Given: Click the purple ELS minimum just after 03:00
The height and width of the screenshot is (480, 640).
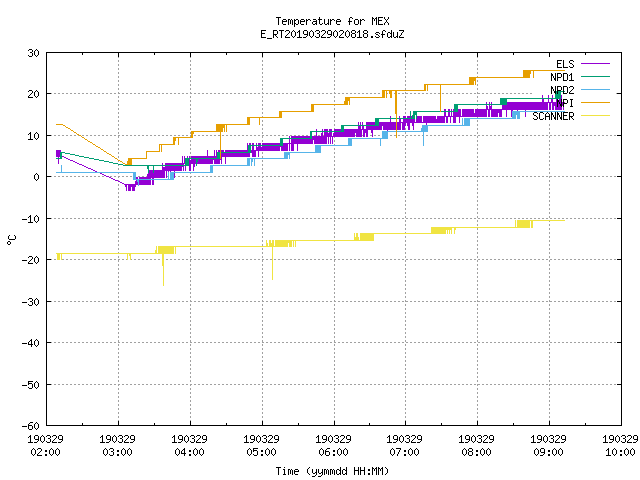Looking at the screenshot, I should click(x=130, y=188).
